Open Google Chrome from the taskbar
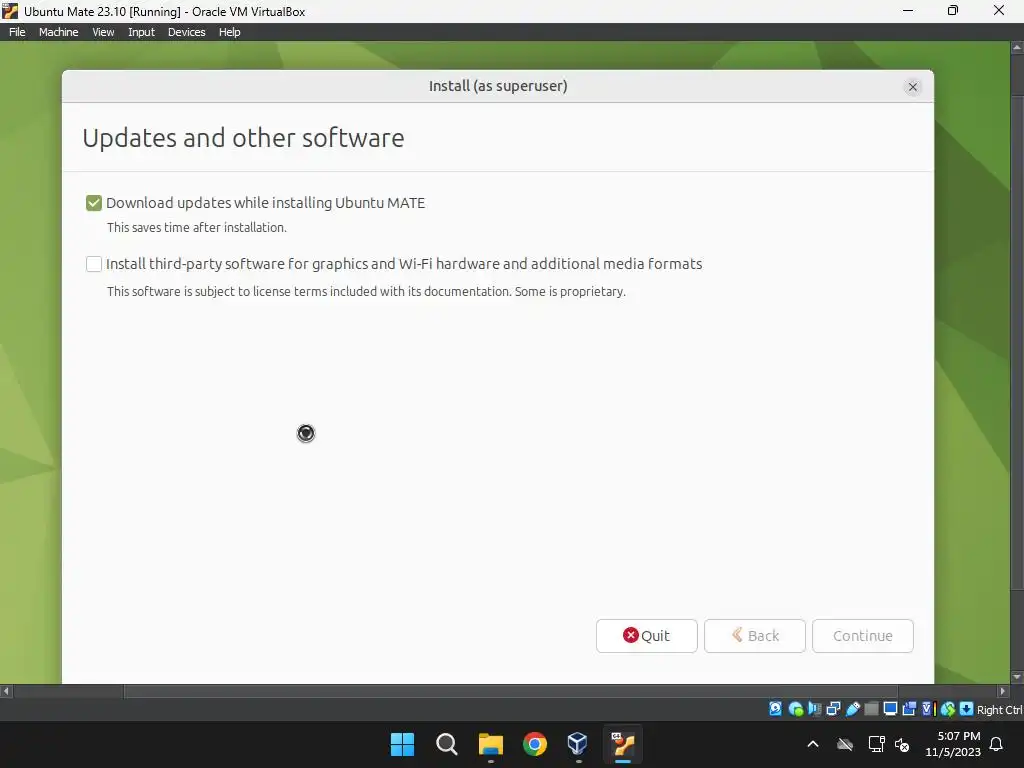The width and height of the screenshot is (1024, 768). [x=535, y=744]
